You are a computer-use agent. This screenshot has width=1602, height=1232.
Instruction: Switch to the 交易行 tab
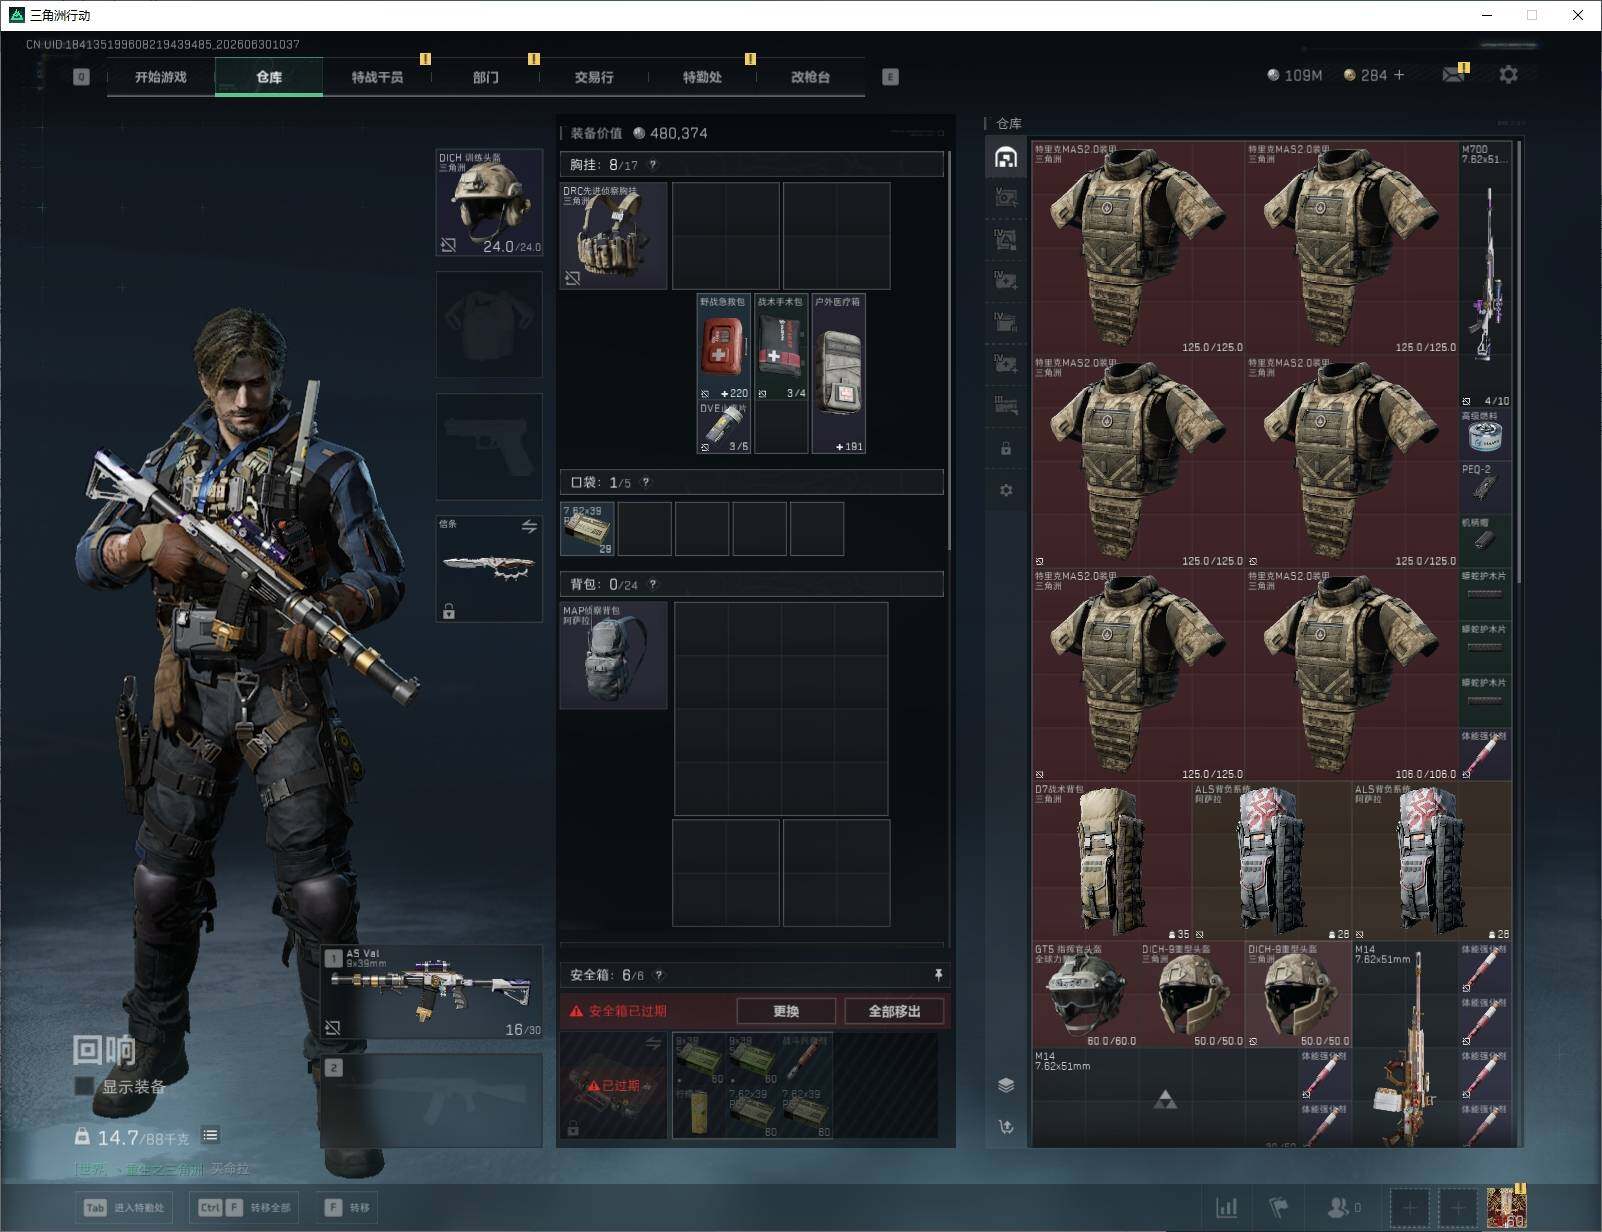pyautogui.click(x=594, y=77)
